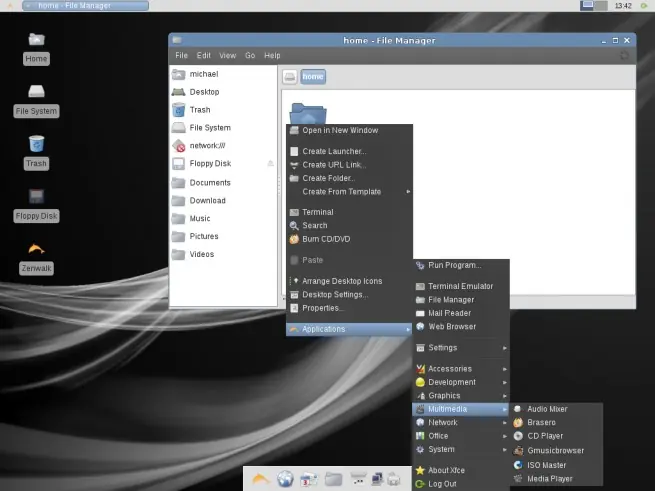The width and height of the screenshot is (655, 491).
Task: Open Pictures folder in the sidebar
Action: coord(204,237)
